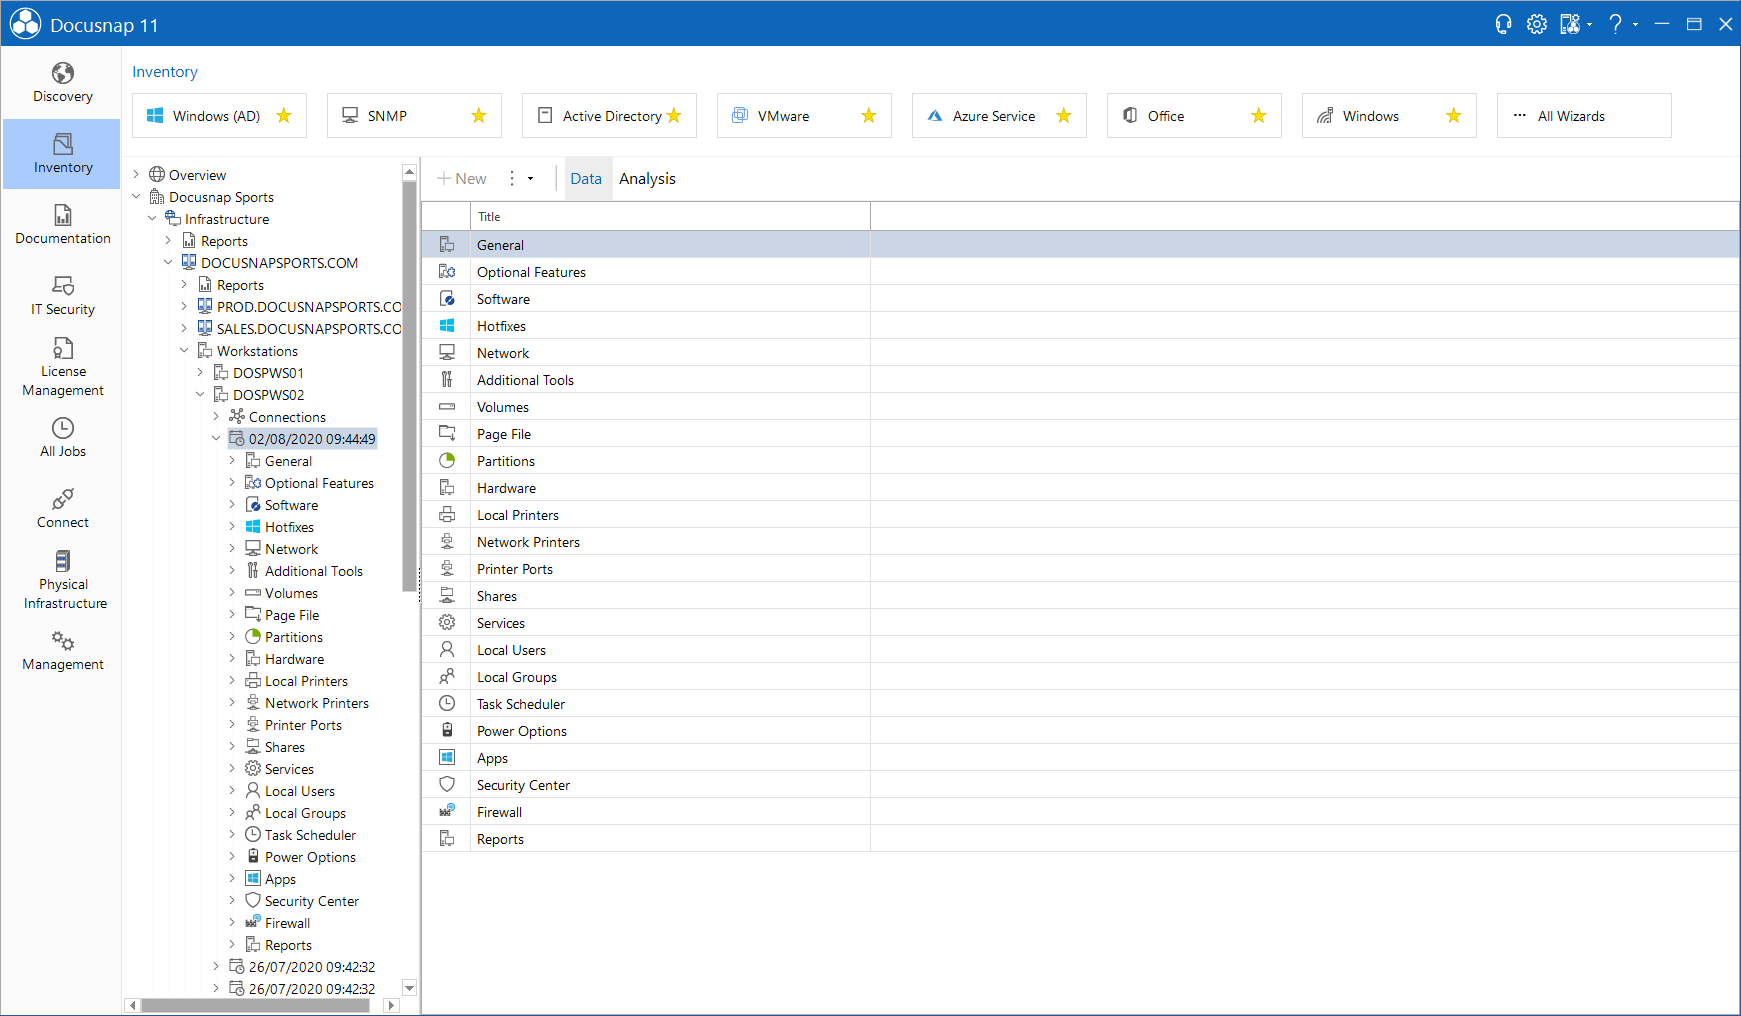1741x1016 pixels.
Task: Select Hotfixes Windows icon in data table
Action: (x=447, y=326)
